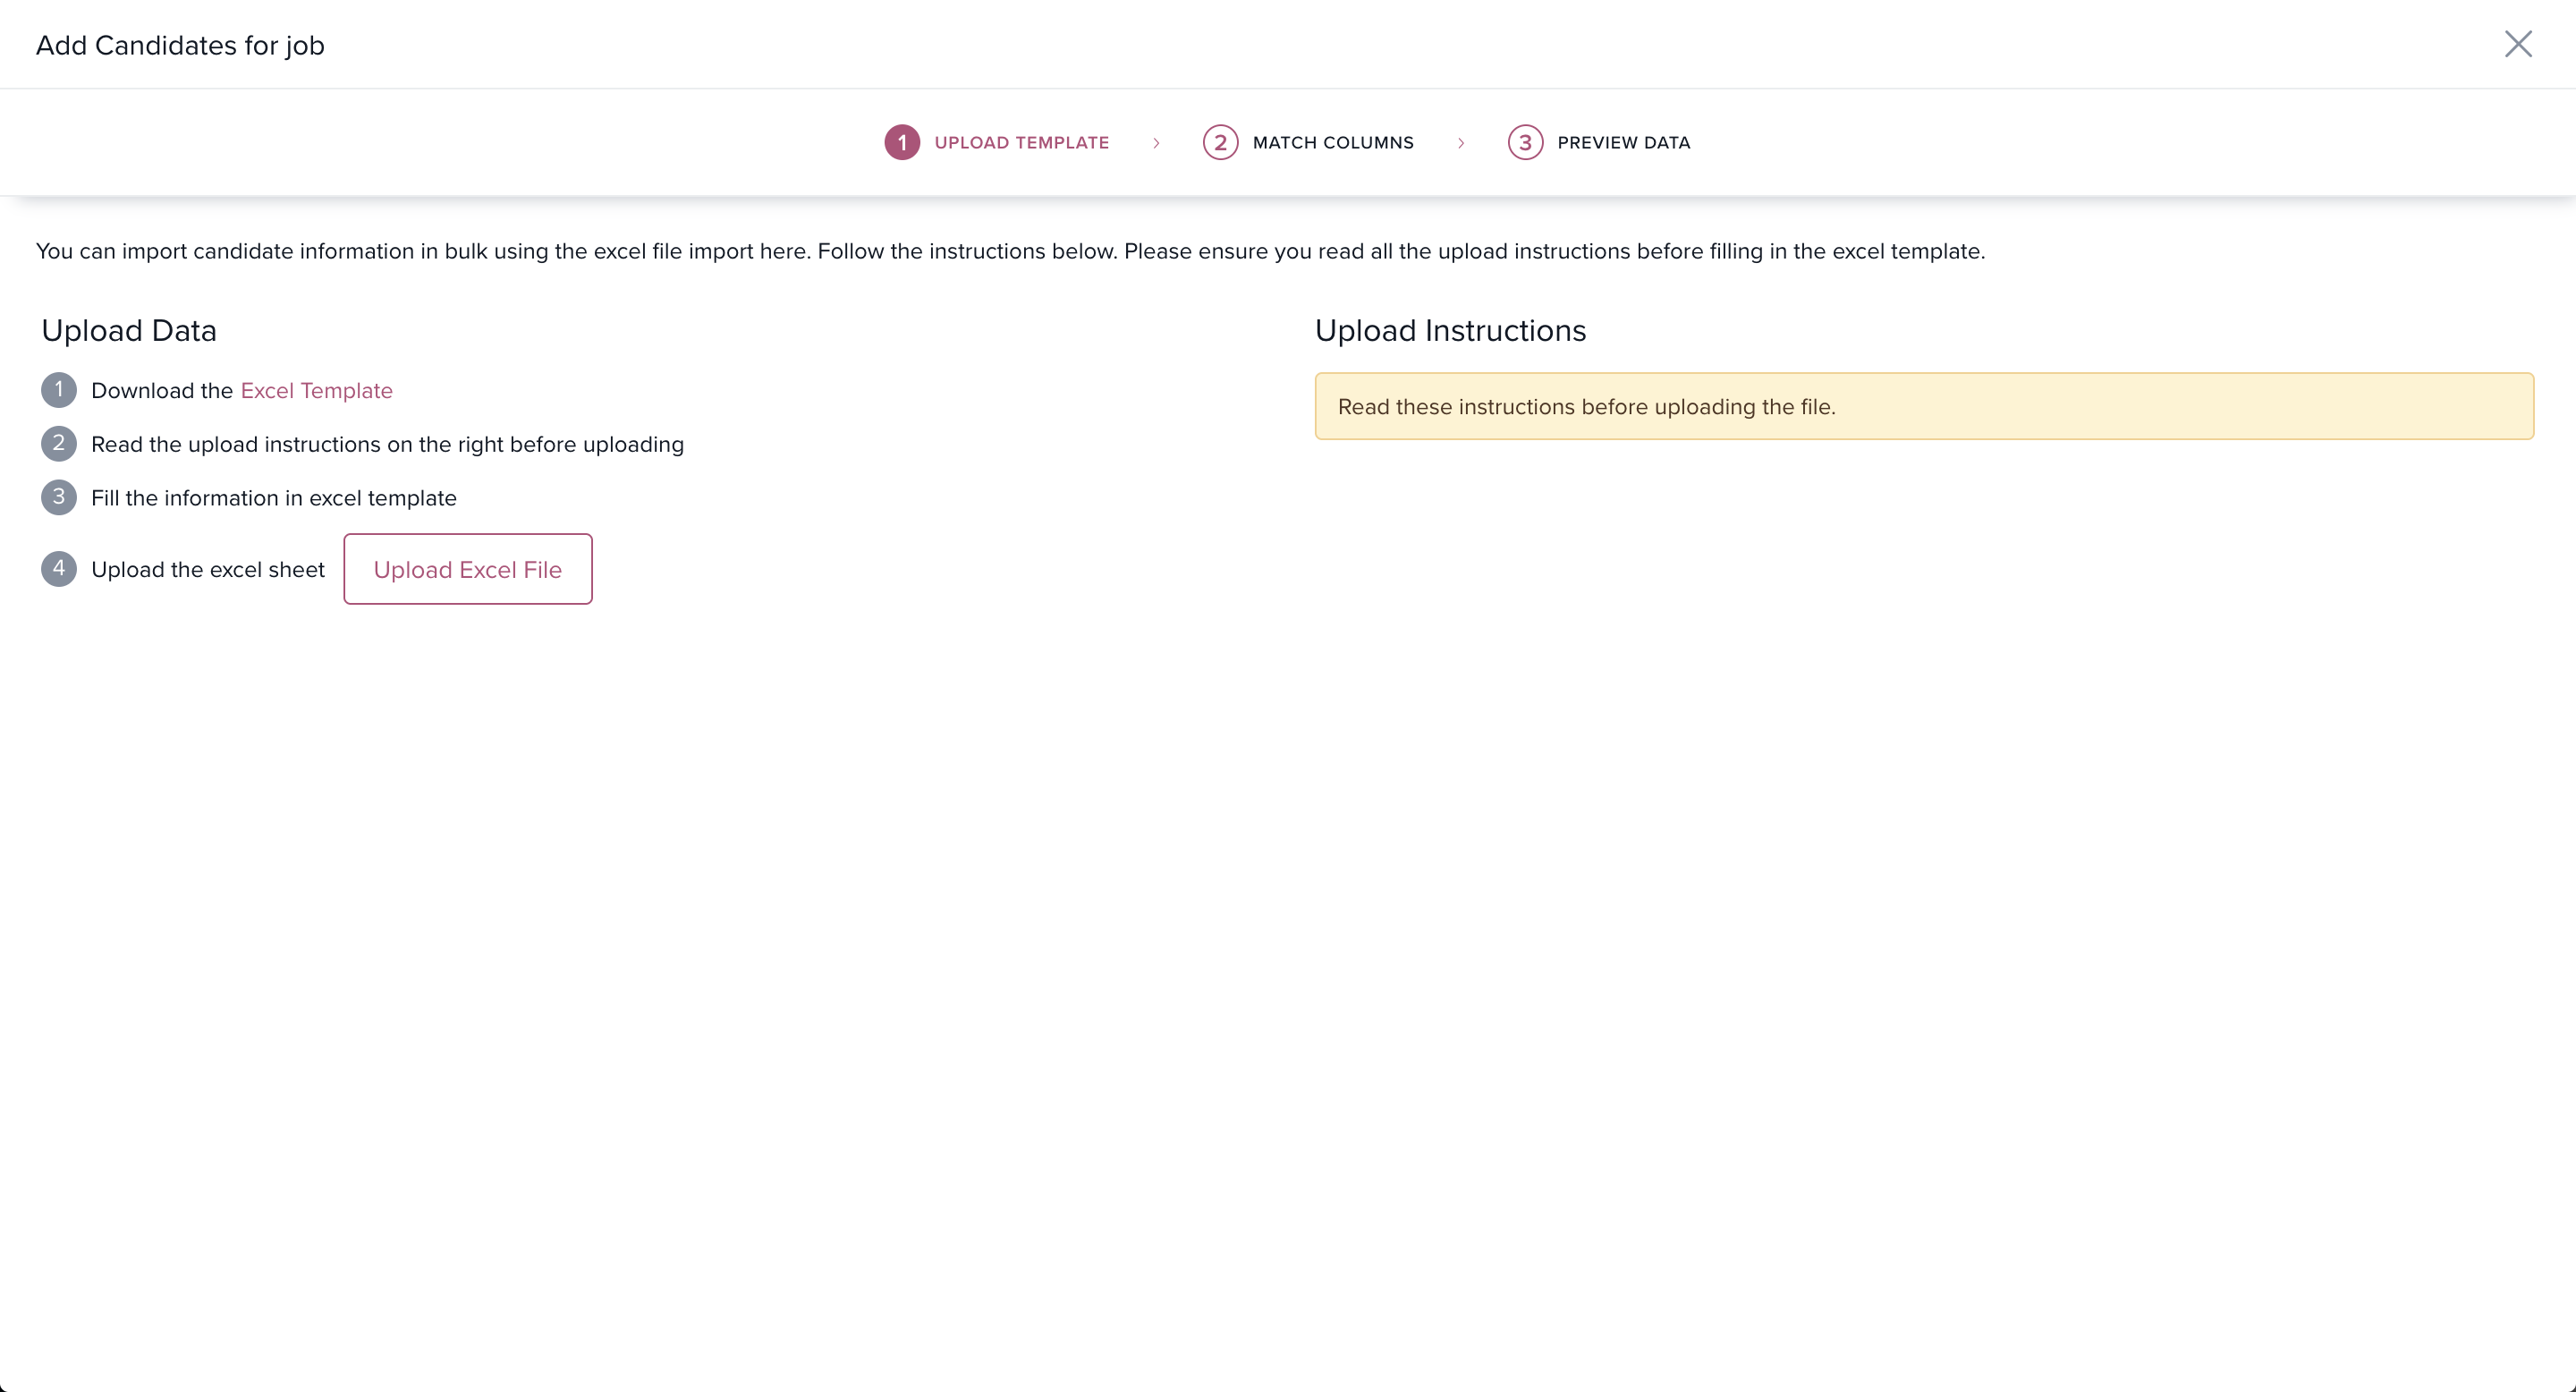The width and height of the screenshot is (2576, 1392).
Task: Click the Upload Instructions heading
Action: click(1450, 330)
